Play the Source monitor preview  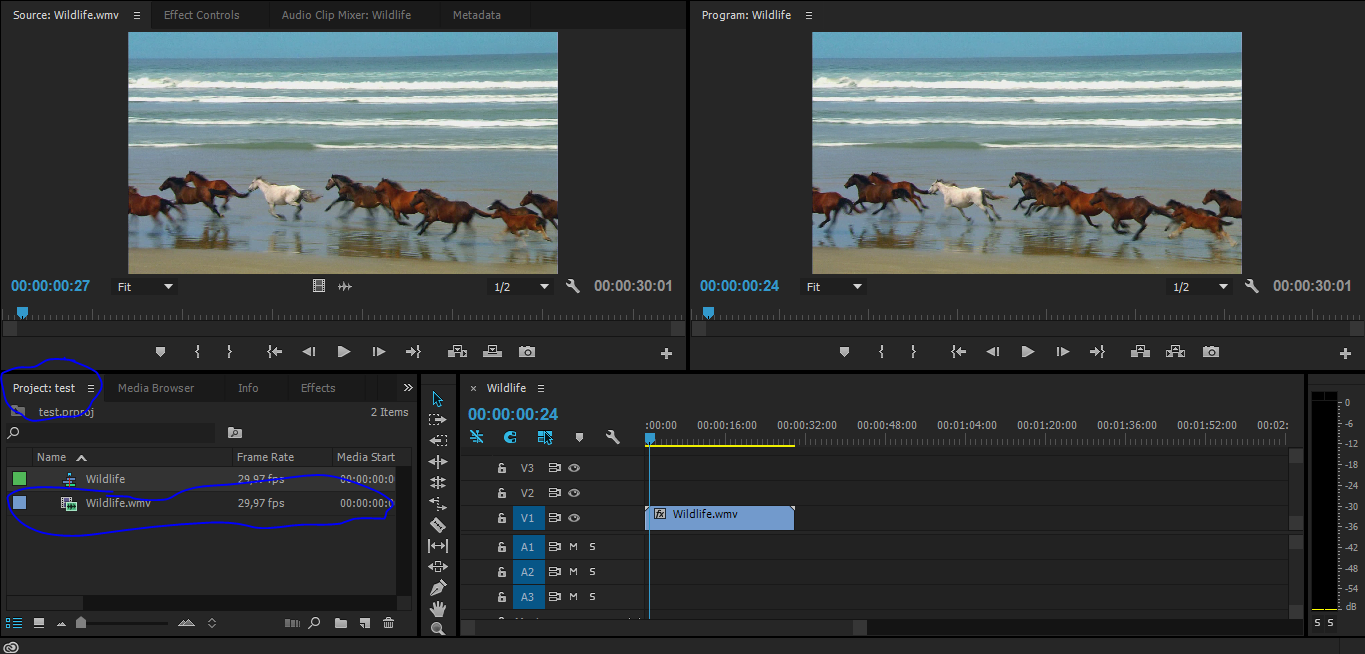coord(343,351)
